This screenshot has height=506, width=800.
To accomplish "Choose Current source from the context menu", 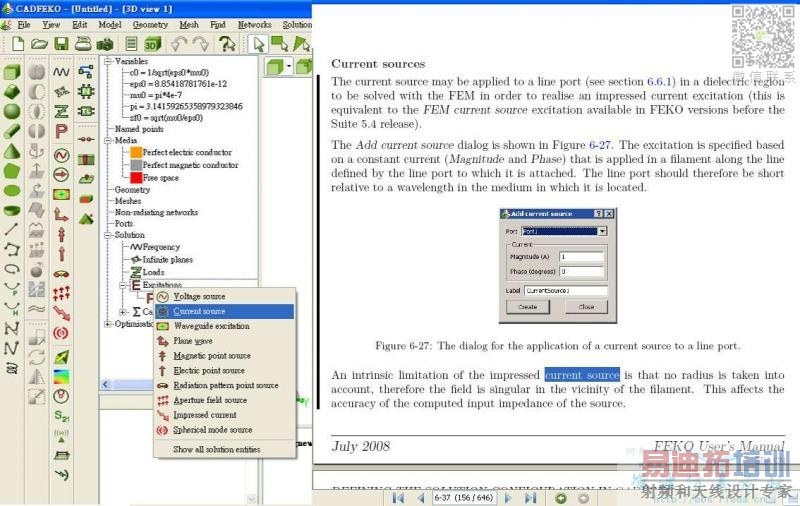I will 224,311.
